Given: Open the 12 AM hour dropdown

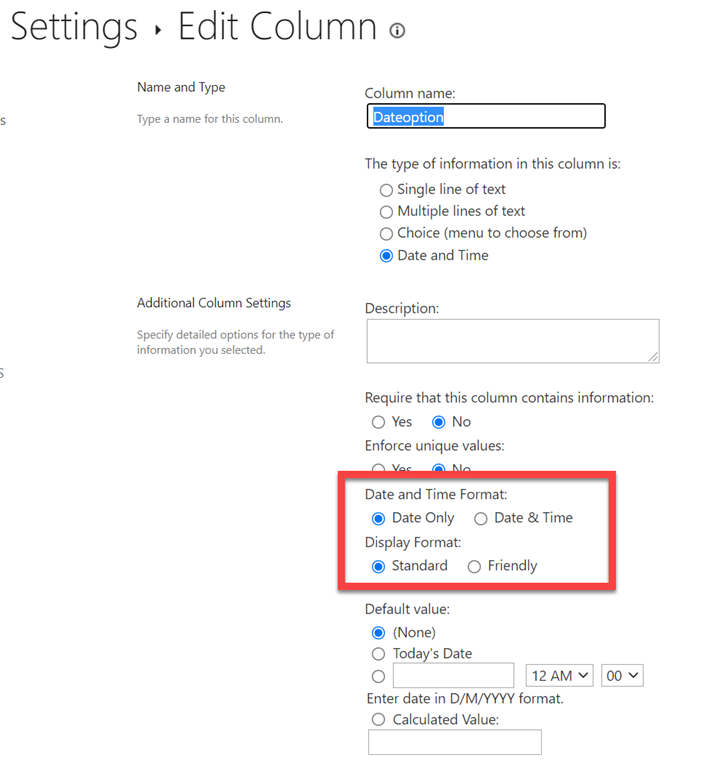Looking at the screenshot, I should point(558,676).
